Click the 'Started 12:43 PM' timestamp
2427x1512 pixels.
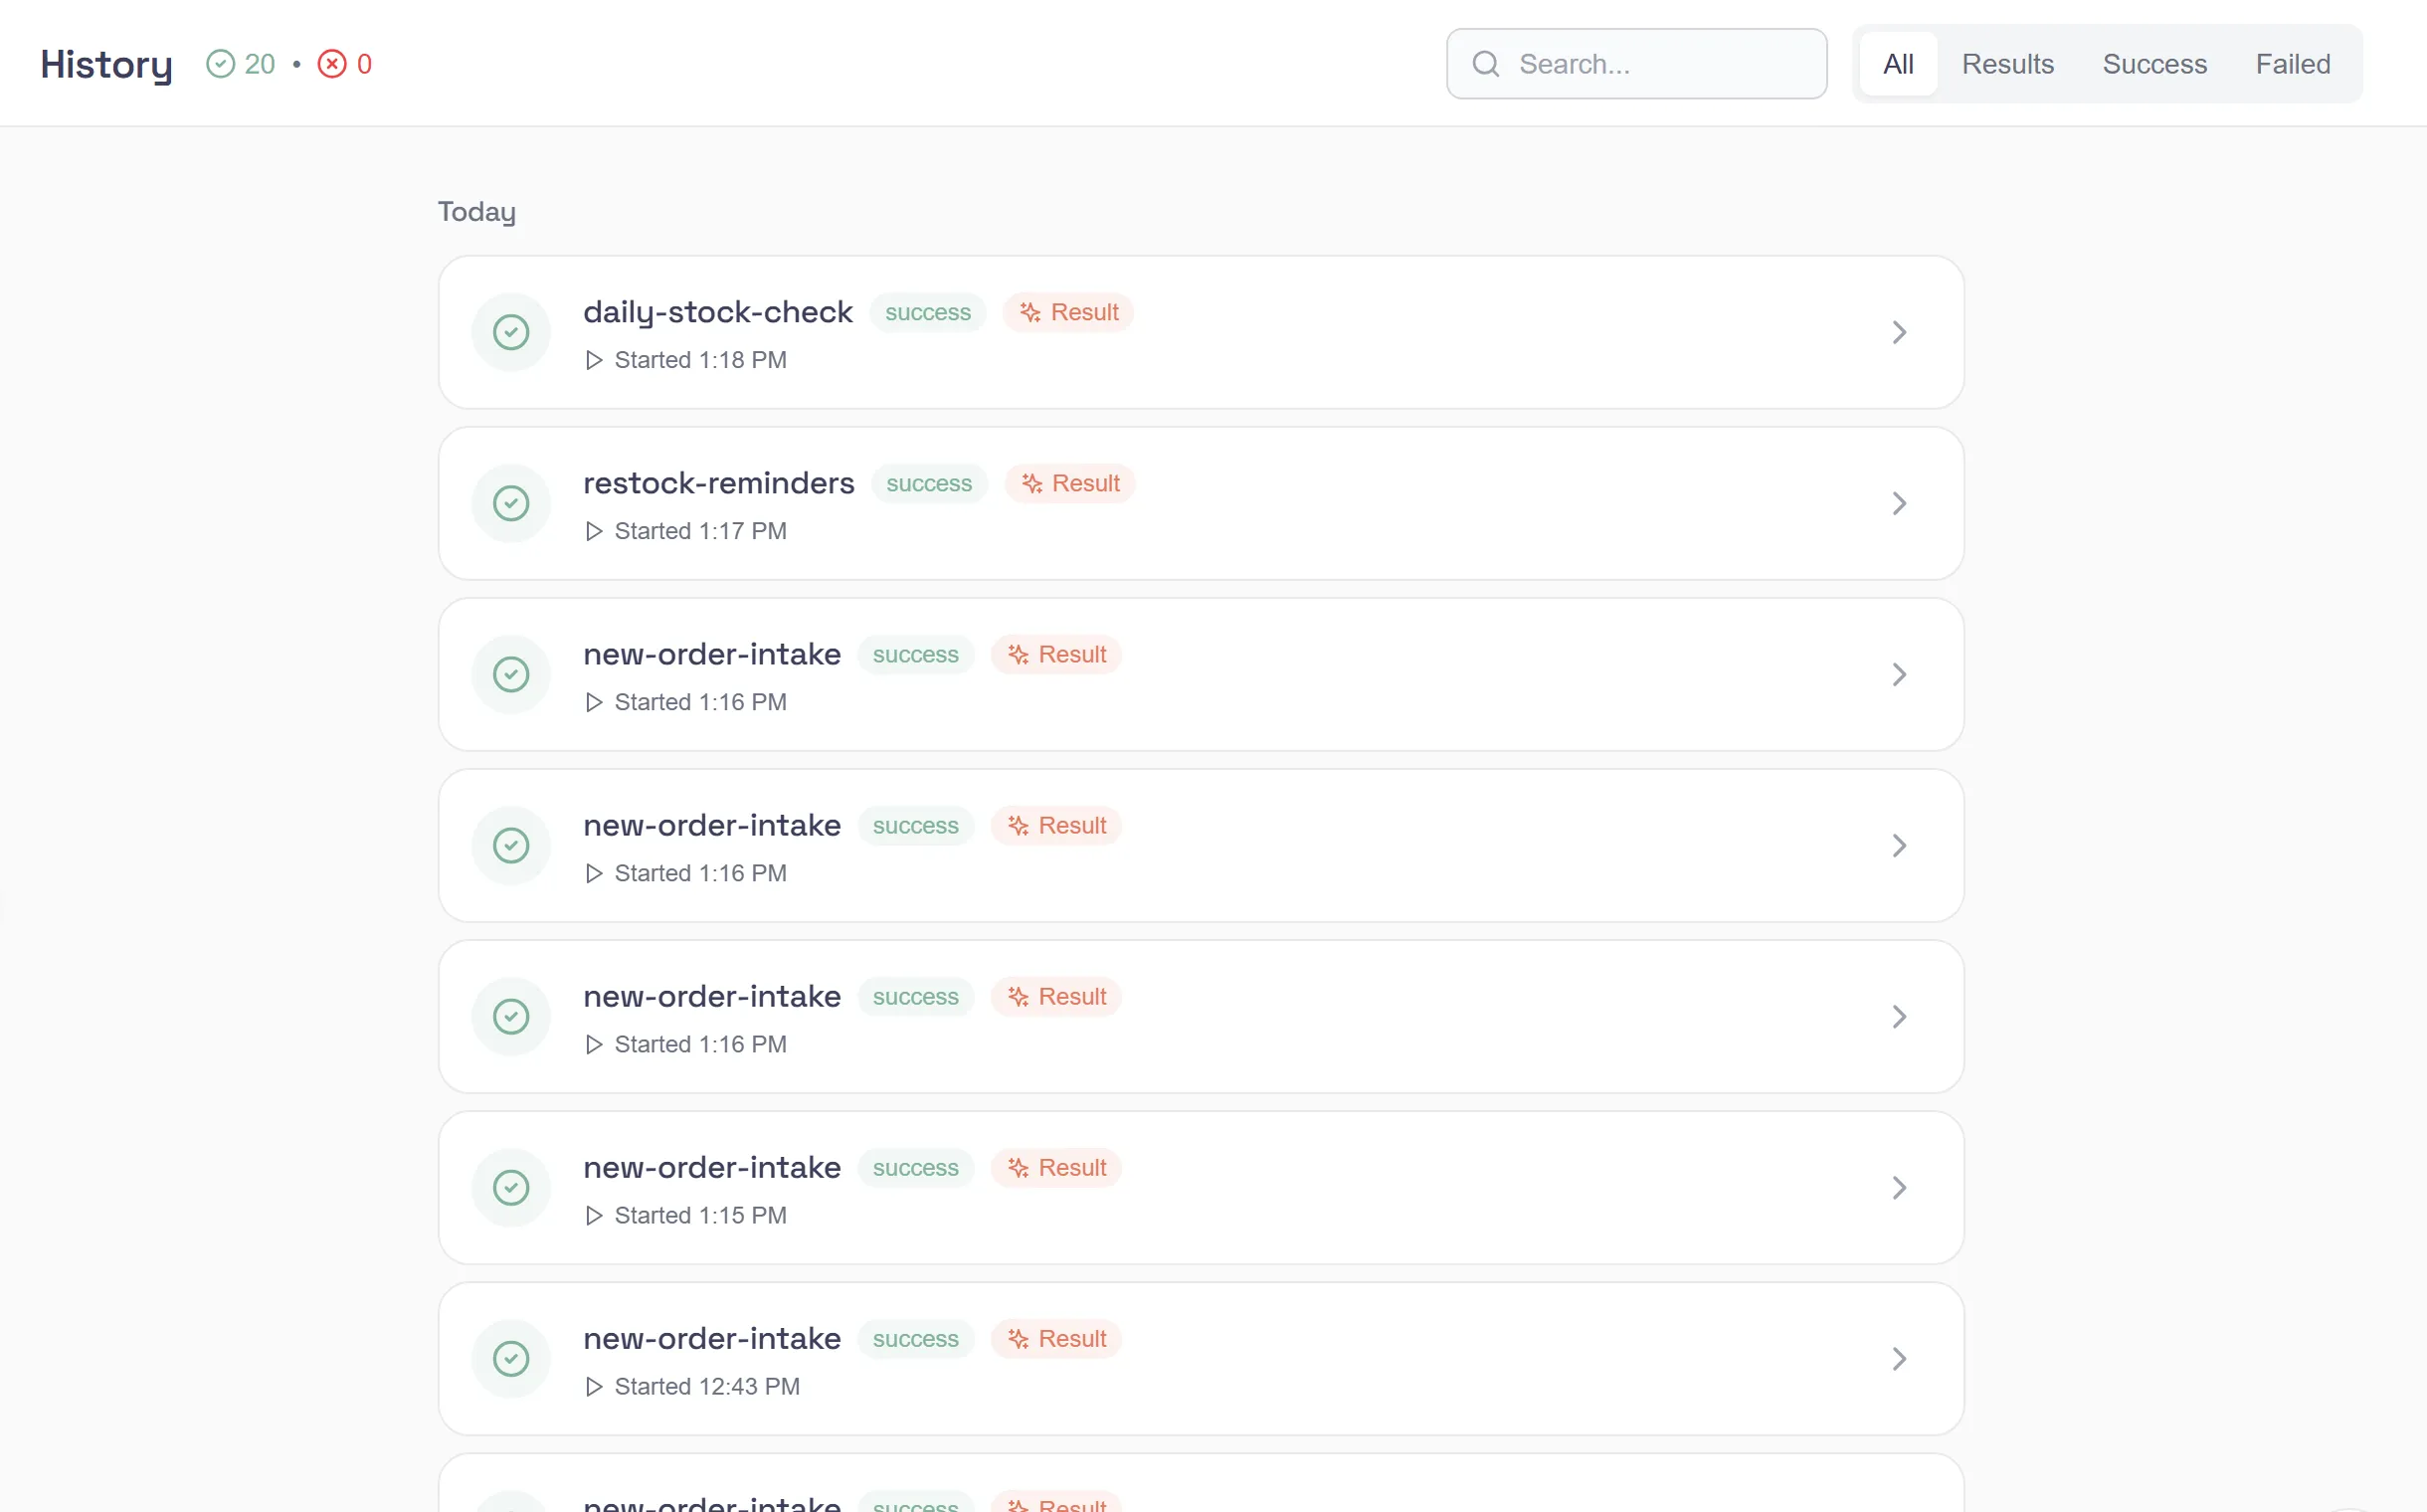[707, 1386]
